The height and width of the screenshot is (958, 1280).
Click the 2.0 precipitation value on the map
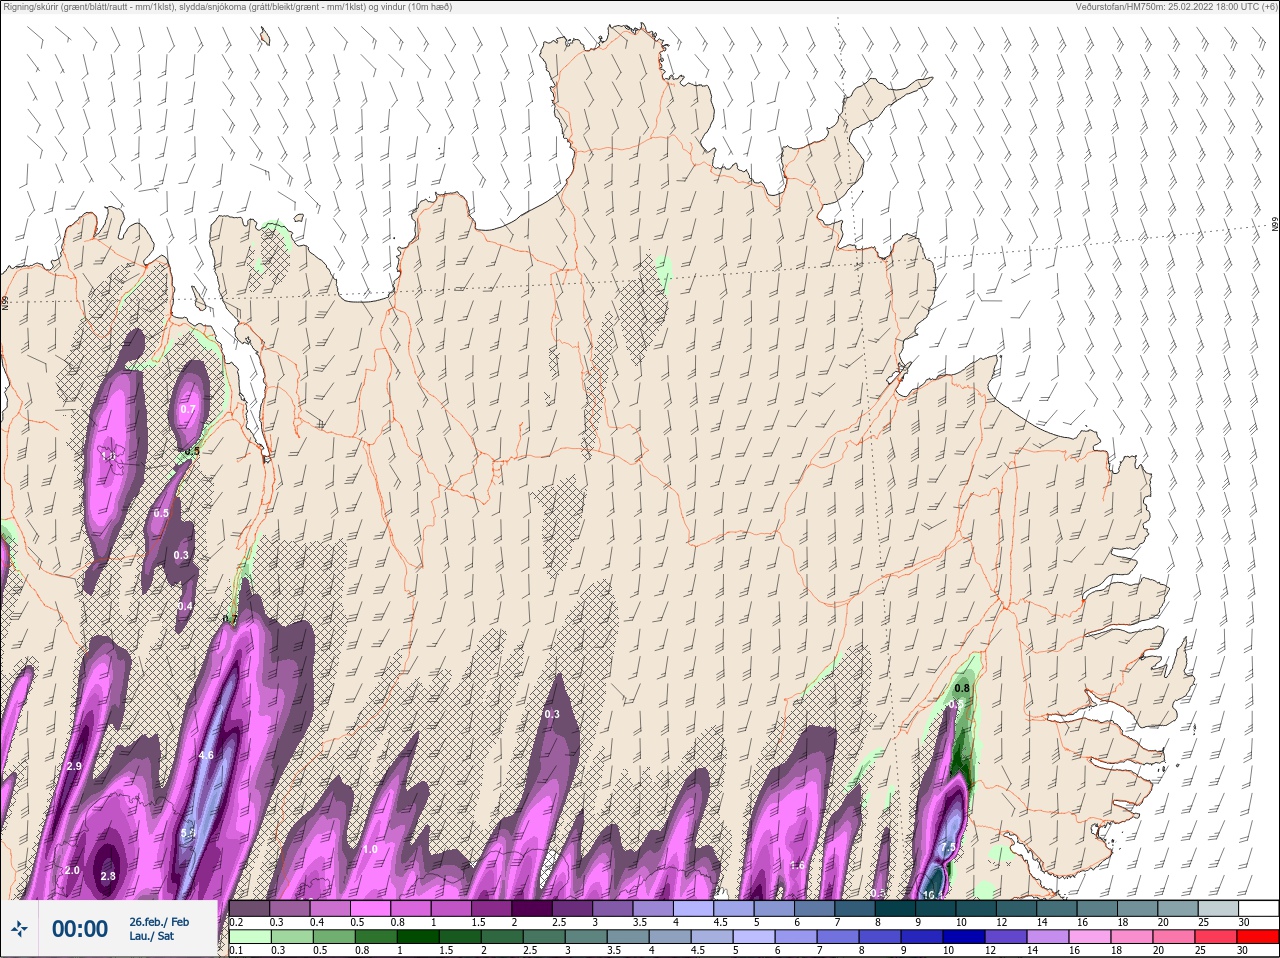pos(72,871)
